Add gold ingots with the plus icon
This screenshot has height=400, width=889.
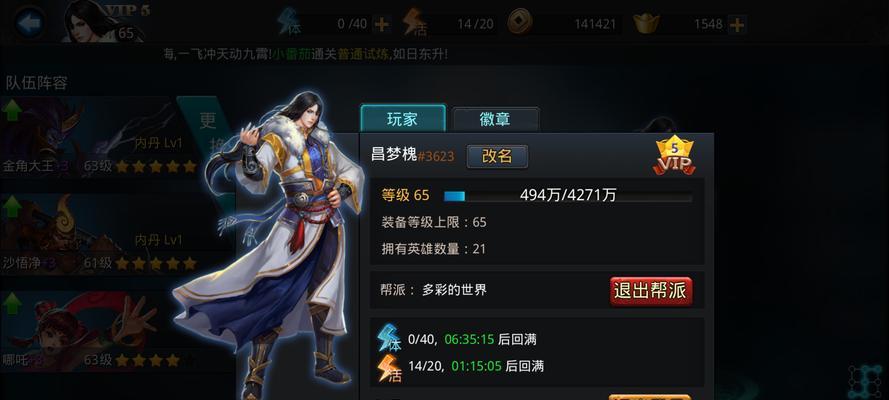(x=737, y=24)
